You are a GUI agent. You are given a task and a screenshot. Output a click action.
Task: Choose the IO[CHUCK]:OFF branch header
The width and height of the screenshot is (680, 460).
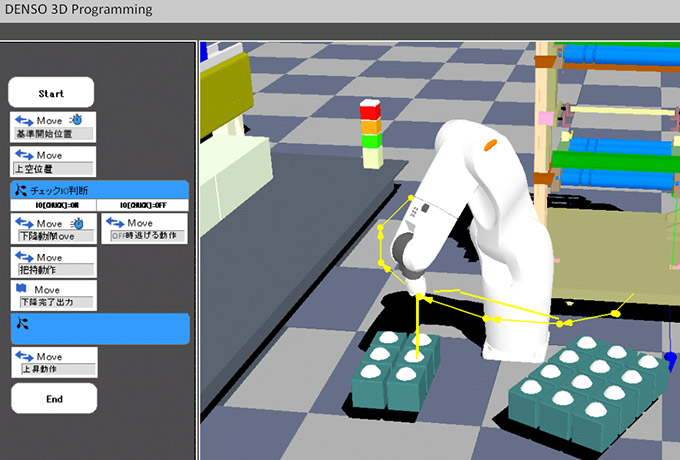click(x=144, y=205)
